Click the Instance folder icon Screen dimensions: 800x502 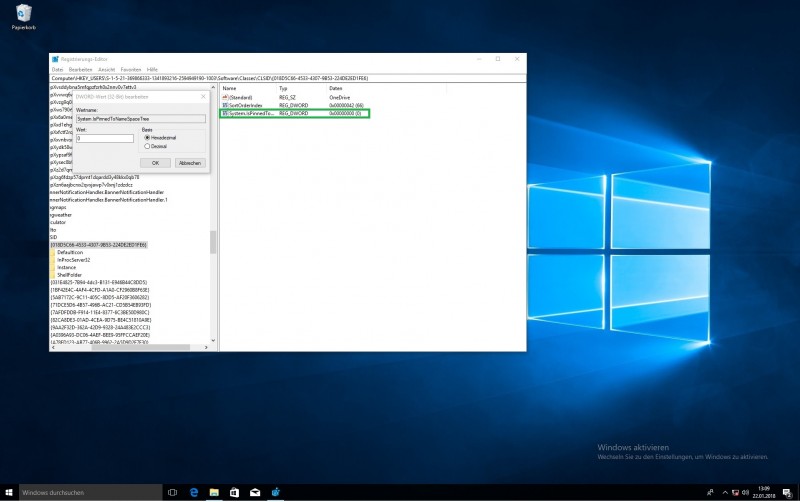53,267
